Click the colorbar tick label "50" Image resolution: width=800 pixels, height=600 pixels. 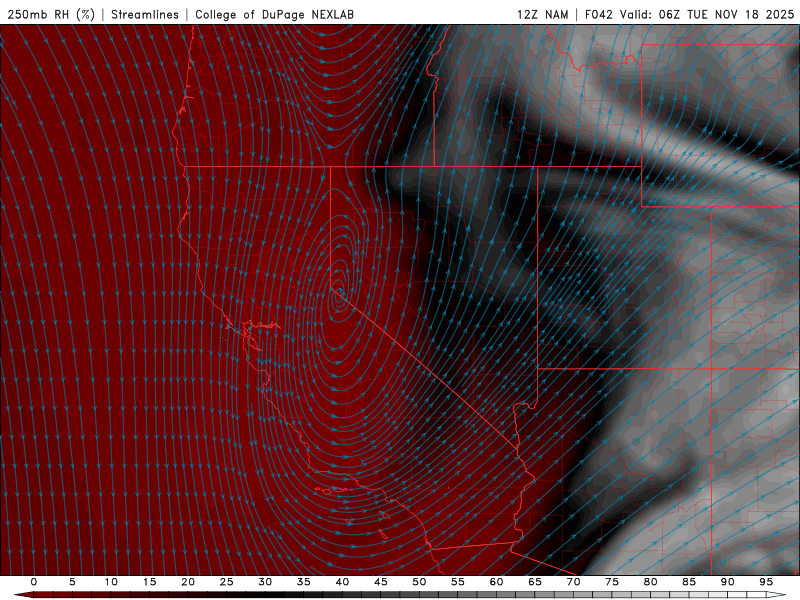click(419, 582)
